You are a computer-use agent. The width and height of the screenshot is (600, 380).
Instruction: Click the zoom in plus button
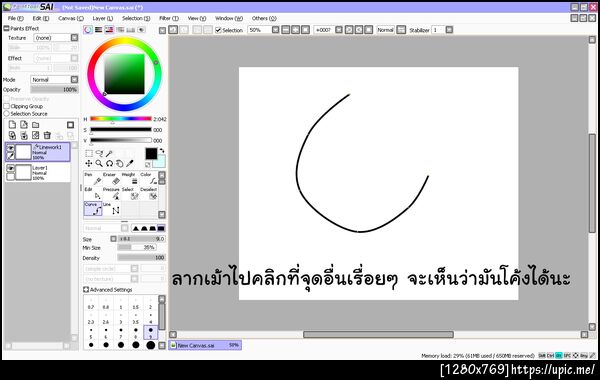point(295,30)
